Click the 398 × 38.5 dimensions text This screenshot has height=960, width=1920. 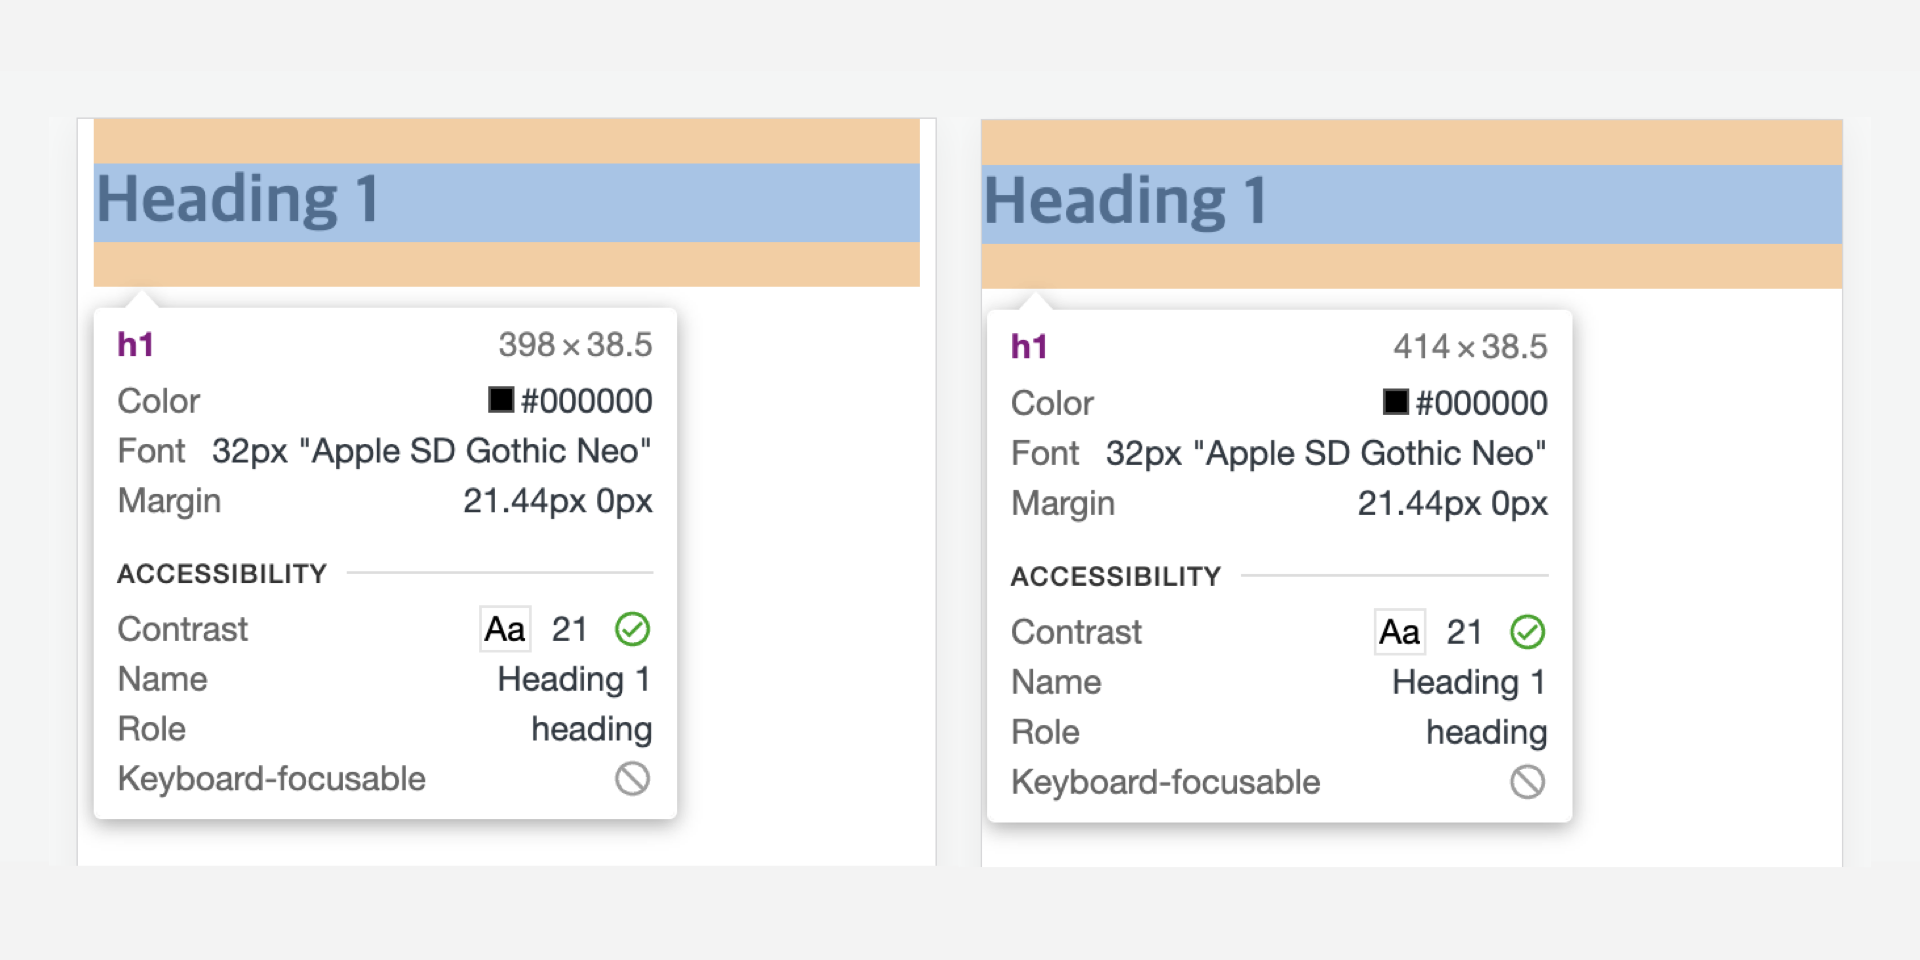pyautogui.click(x=575, y=345)
